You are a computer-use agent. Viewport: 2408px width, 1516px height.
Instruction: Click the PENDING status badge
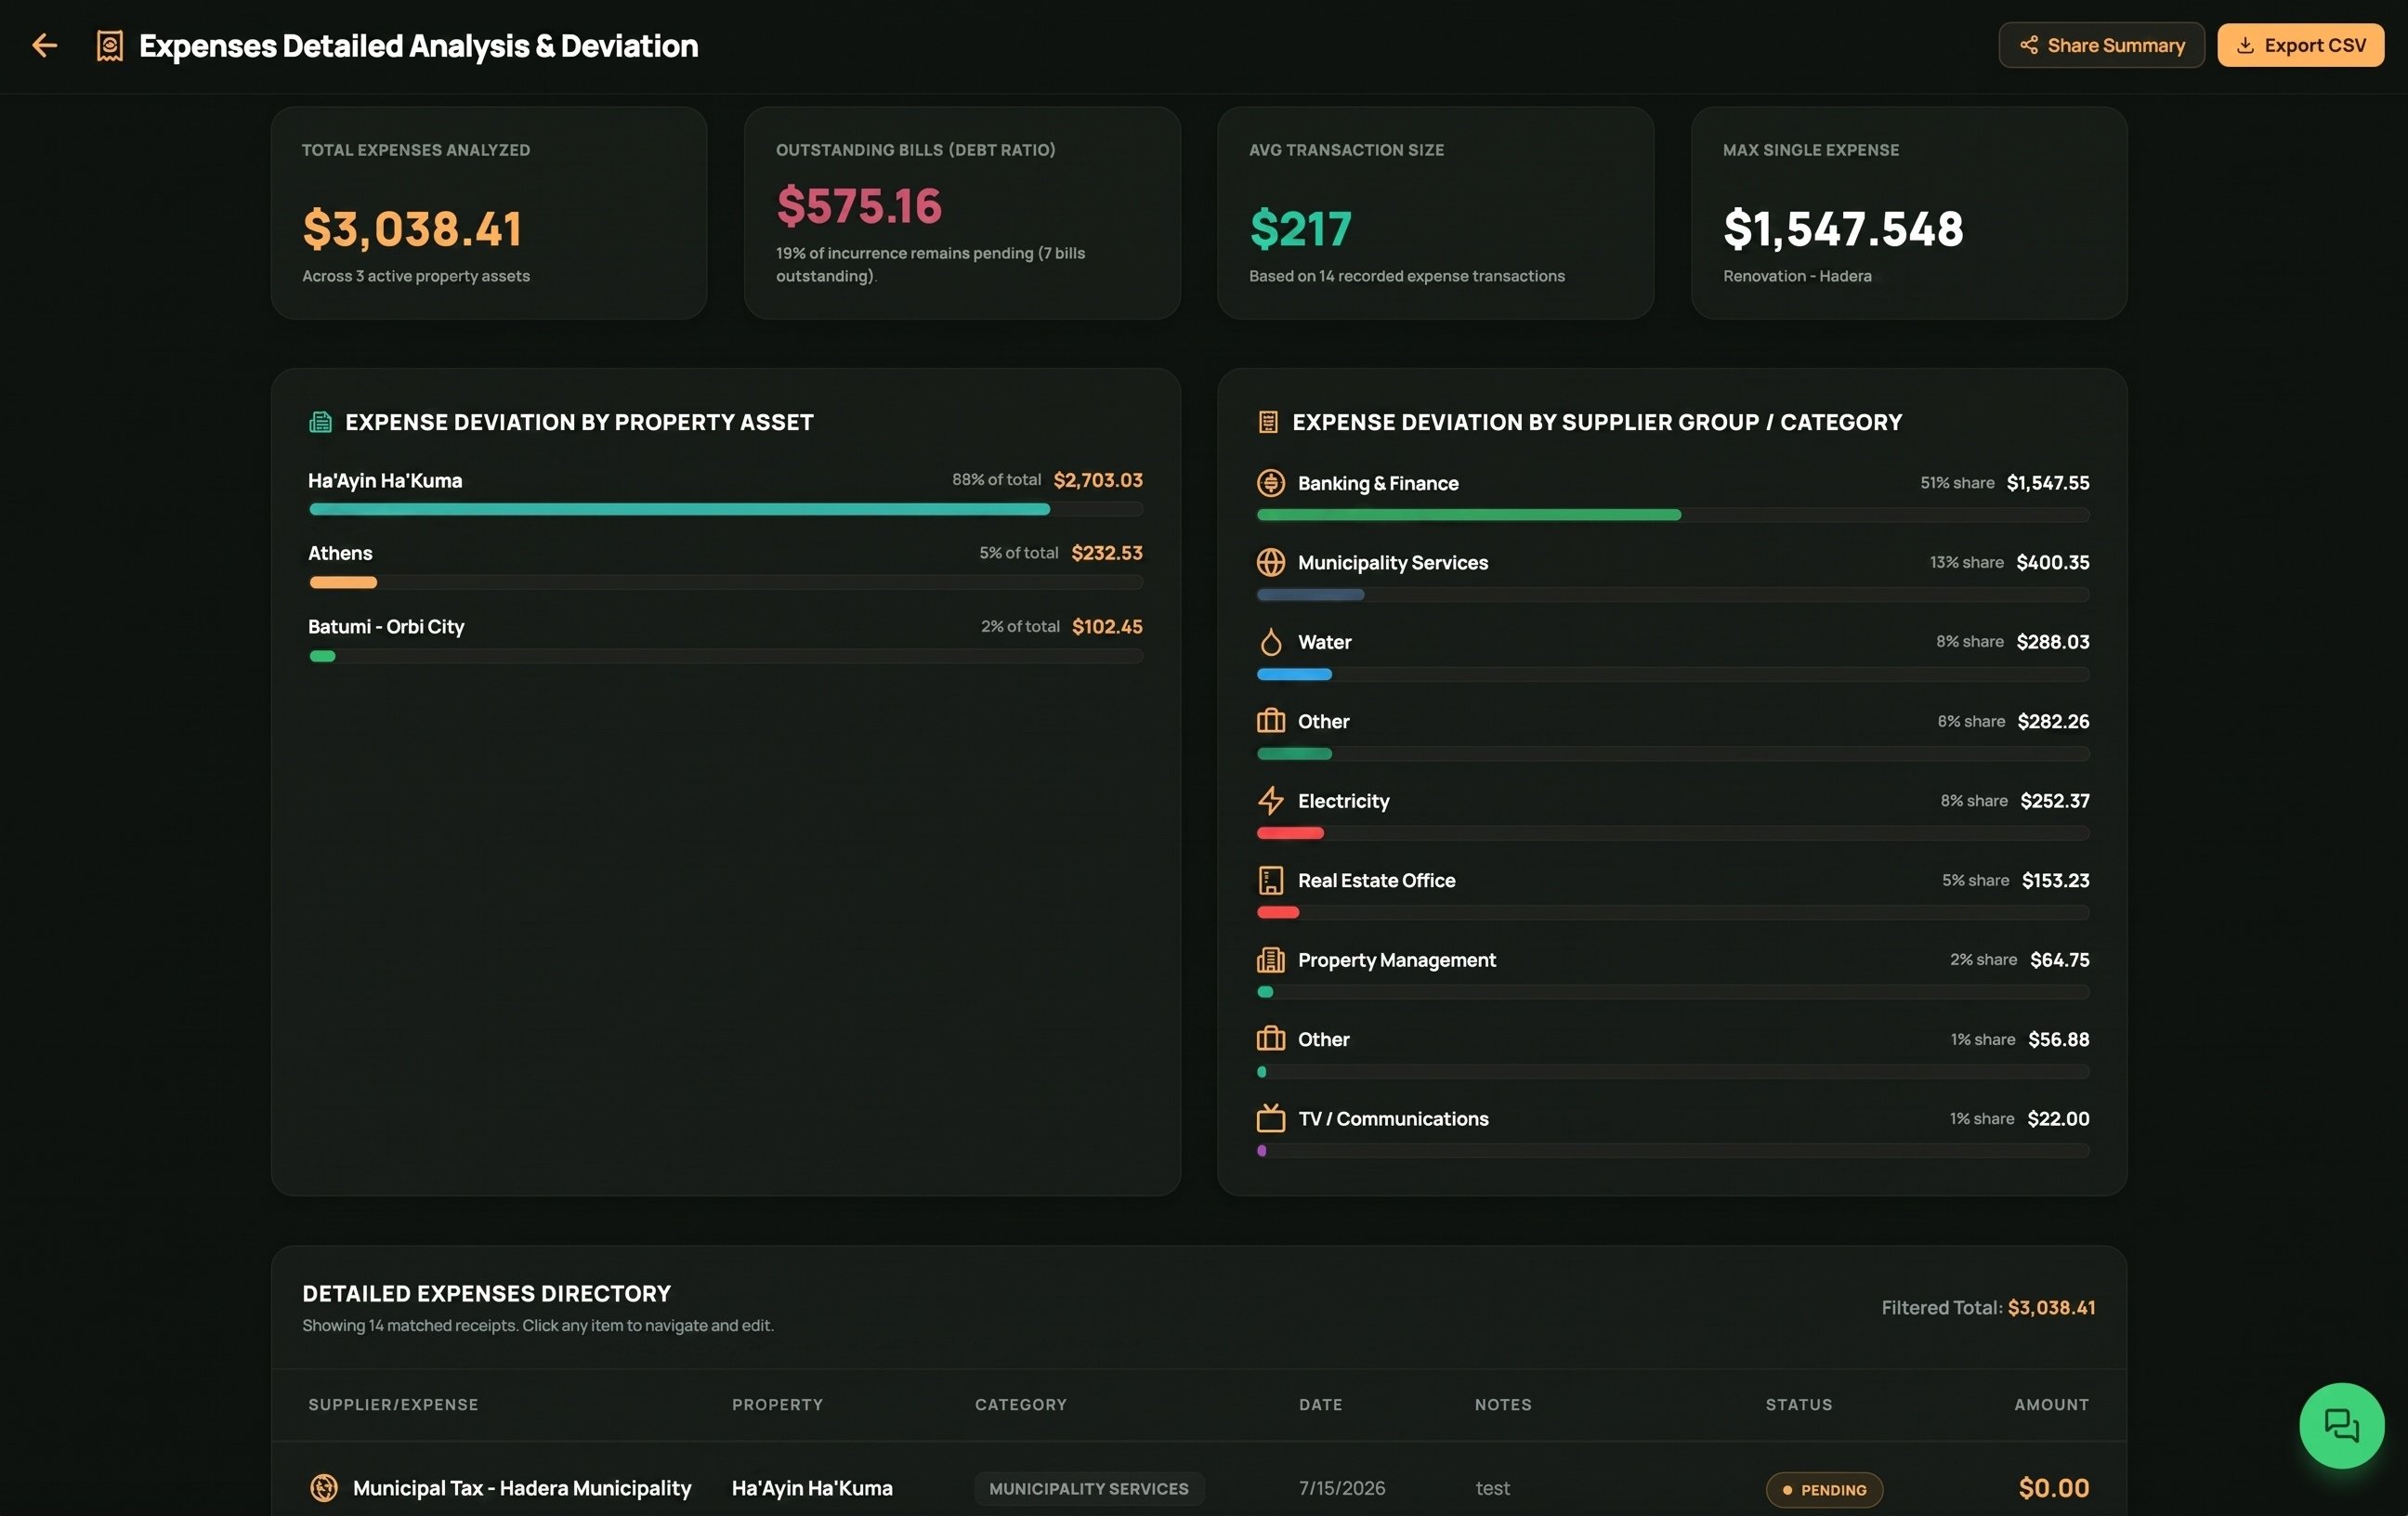1824,1490
